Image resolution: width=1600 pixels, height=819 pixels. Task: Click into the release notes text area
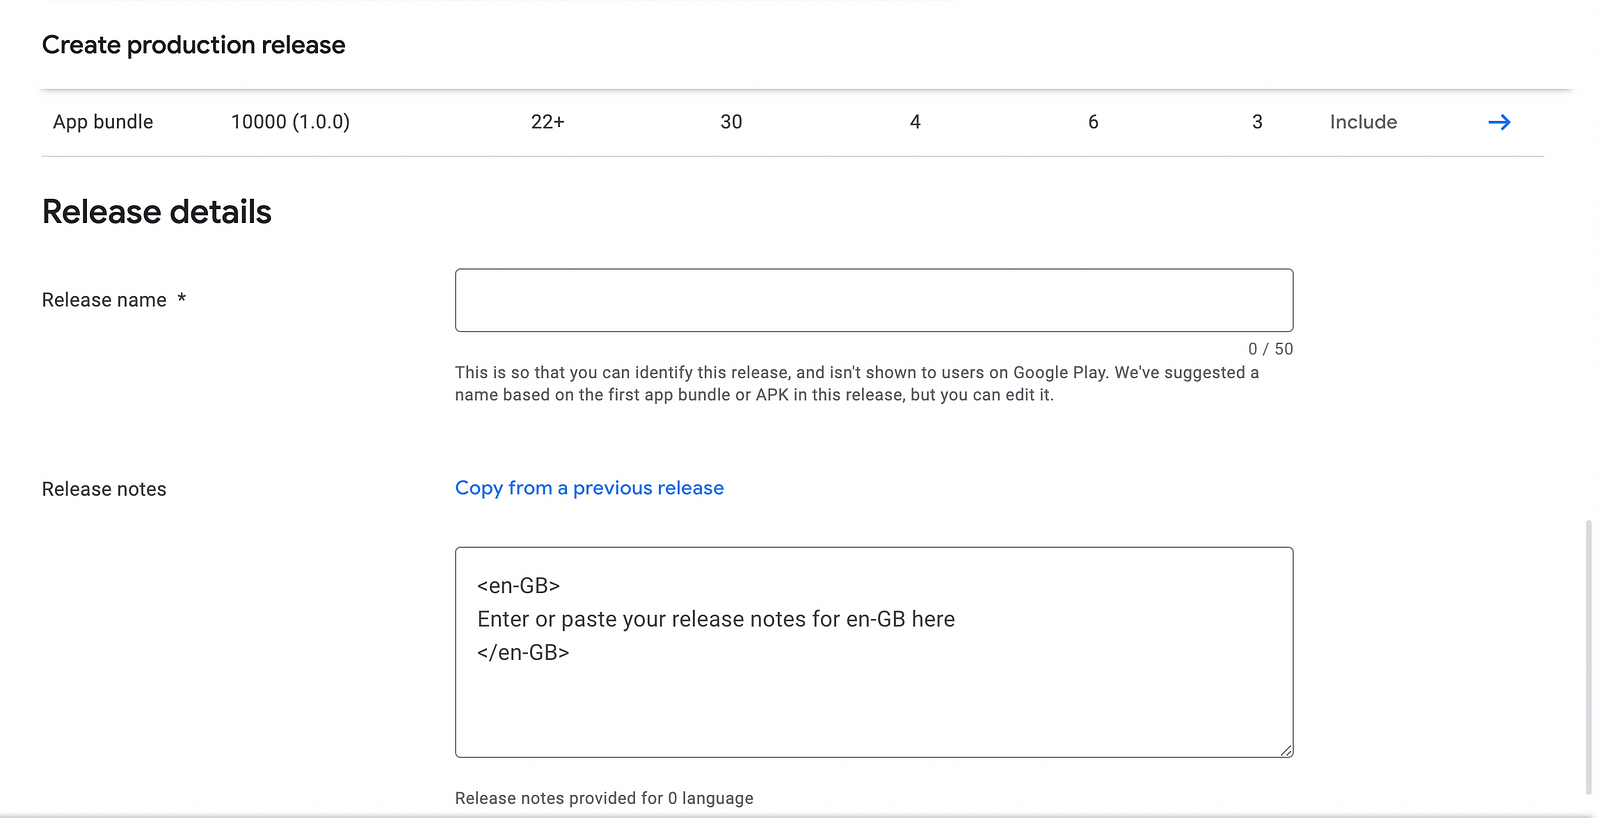tap(874, 652)
